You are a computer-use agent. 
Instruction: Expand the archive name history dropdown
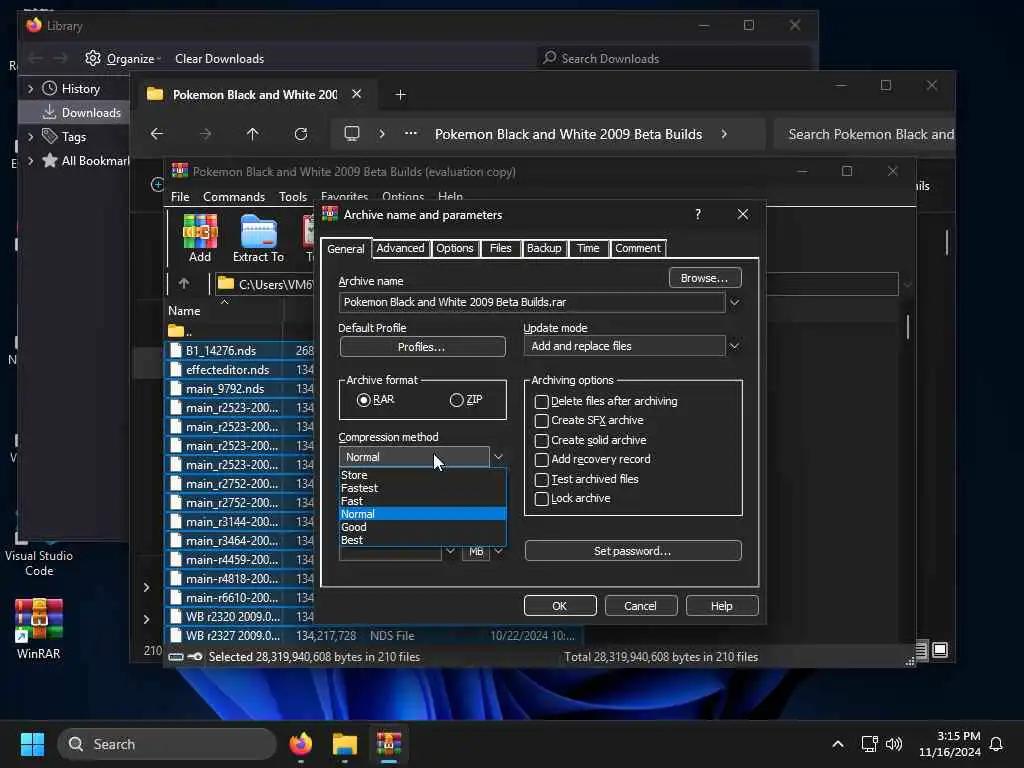pyautogui.click(x=735, y=302)
